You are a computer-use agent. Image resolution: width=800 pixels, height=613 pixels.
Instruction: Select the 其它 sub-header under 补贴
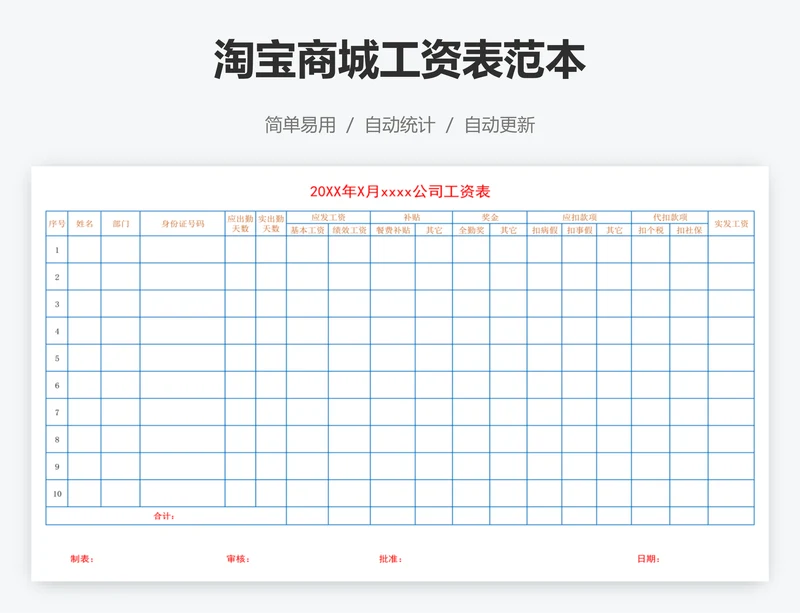tap(434, 230)
